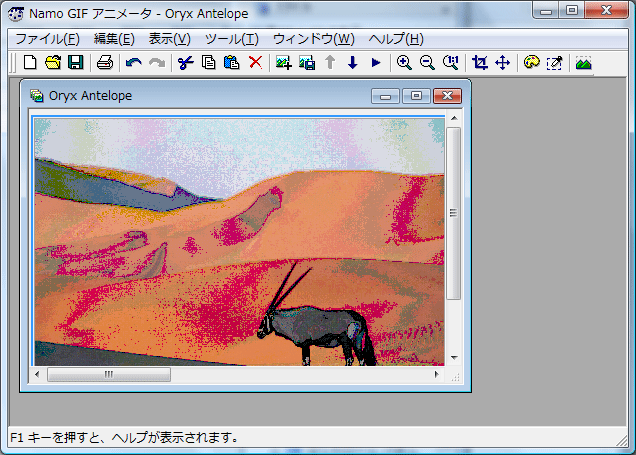Click the green landscape image icon
Screen dimensions: 636x455
(x=583, y=63)
